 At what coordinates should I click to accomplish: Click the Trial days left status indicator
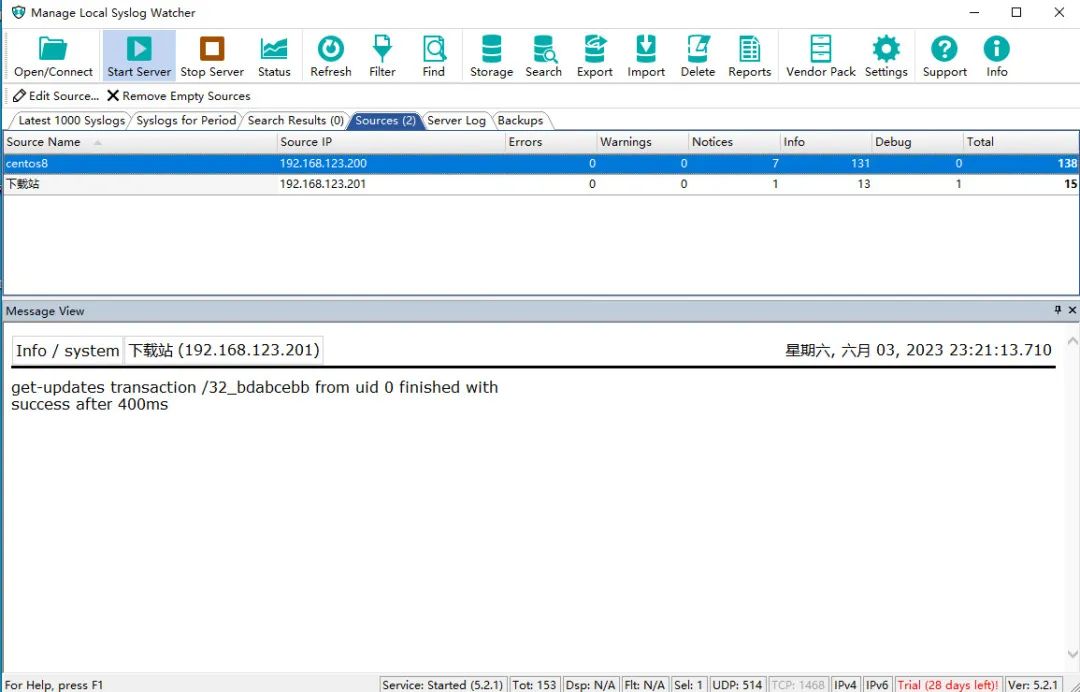[947, 685]
